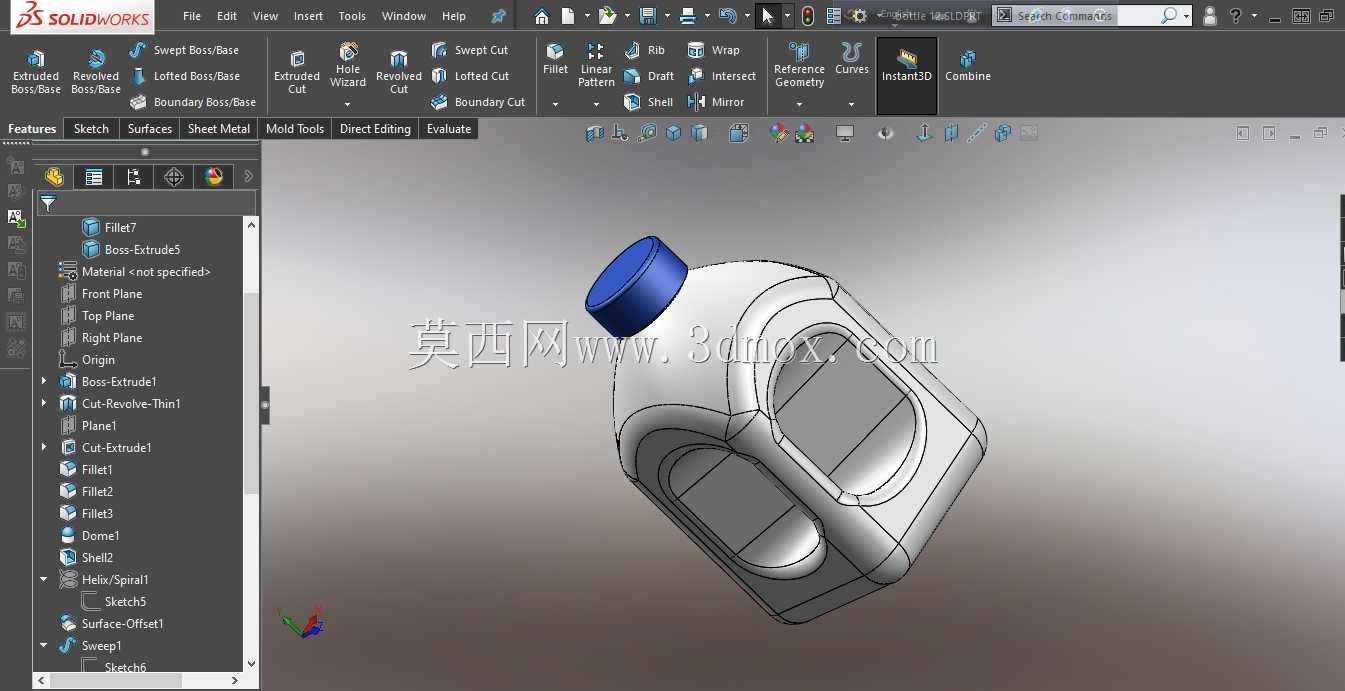Image resolution: width=1345 pixels, height=691 pixels.
Task: Expand the Boss-Extrude1 feature node
Action: tap(44, 381)
